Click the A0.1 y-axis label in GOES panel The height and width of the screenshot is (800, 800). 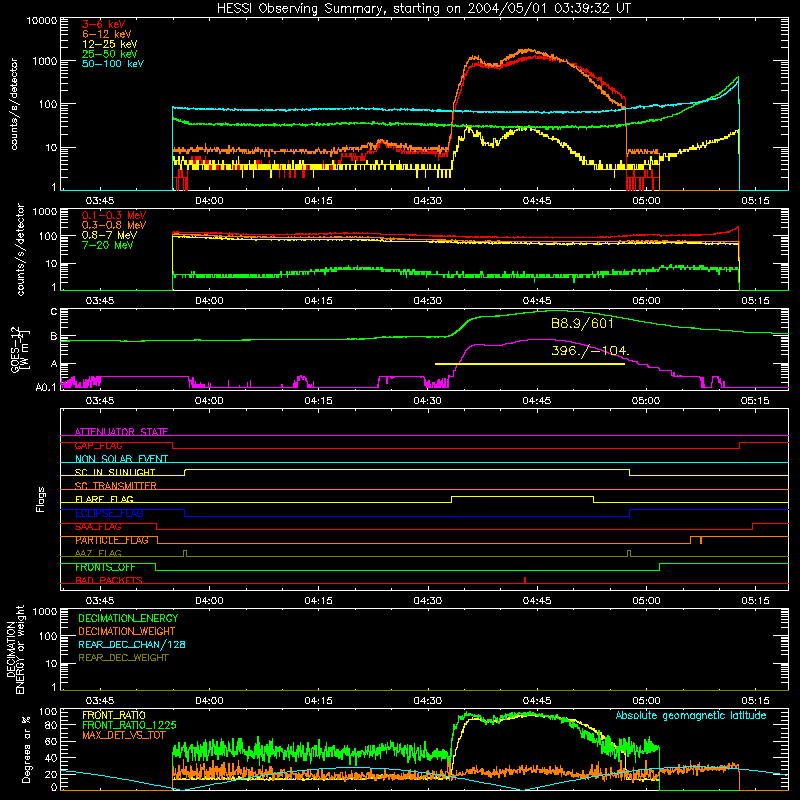[46, 387]
